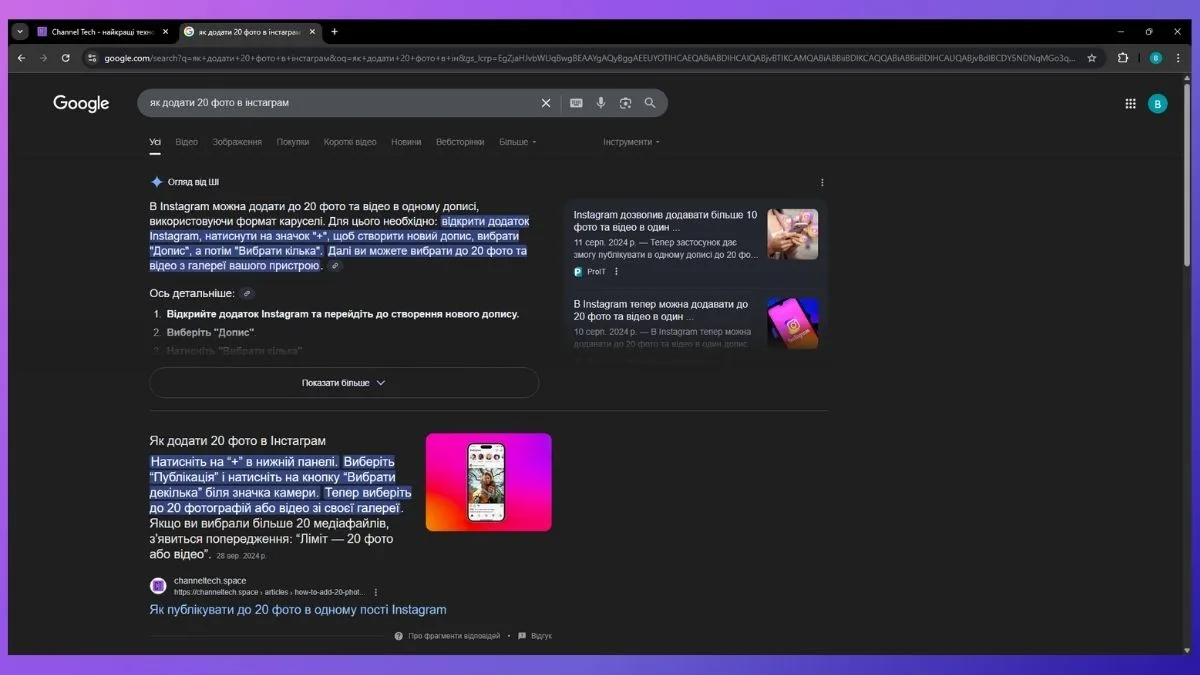Bookmark this page with star icon

pyautogui.click(x=1092, y=58)
